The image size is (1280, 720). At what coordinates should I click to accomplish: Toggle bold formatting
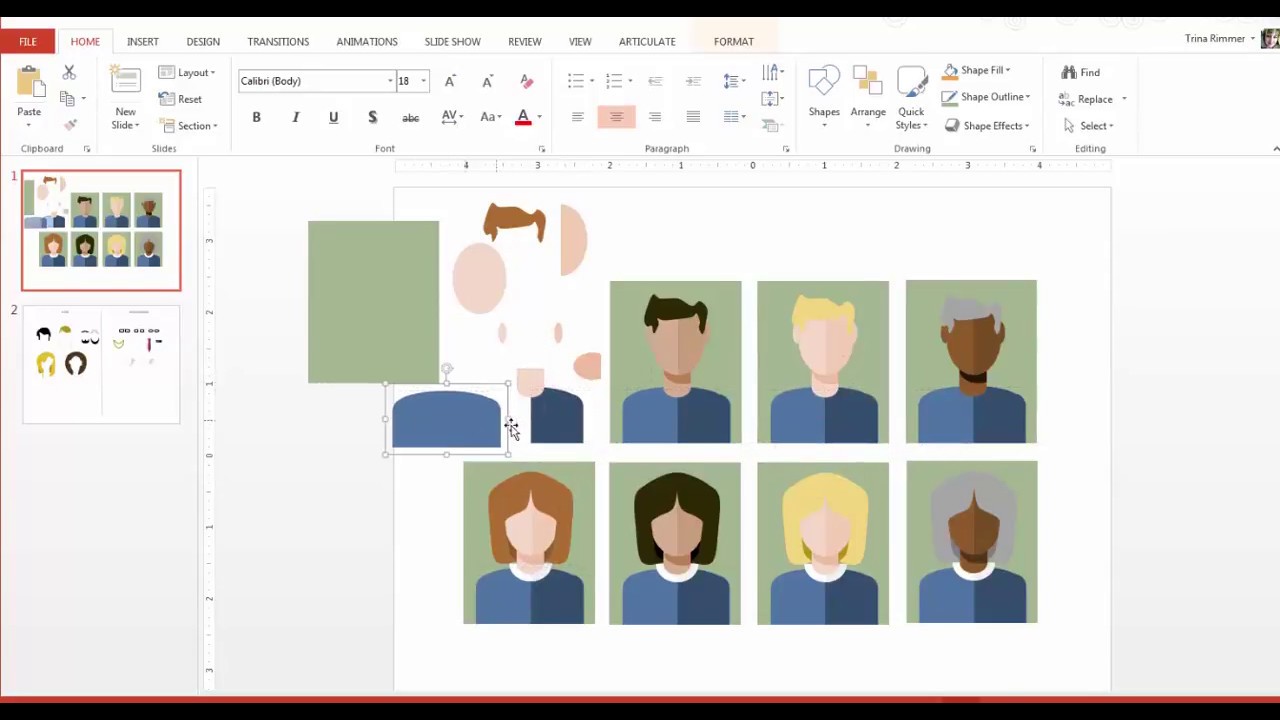point(256,117)
